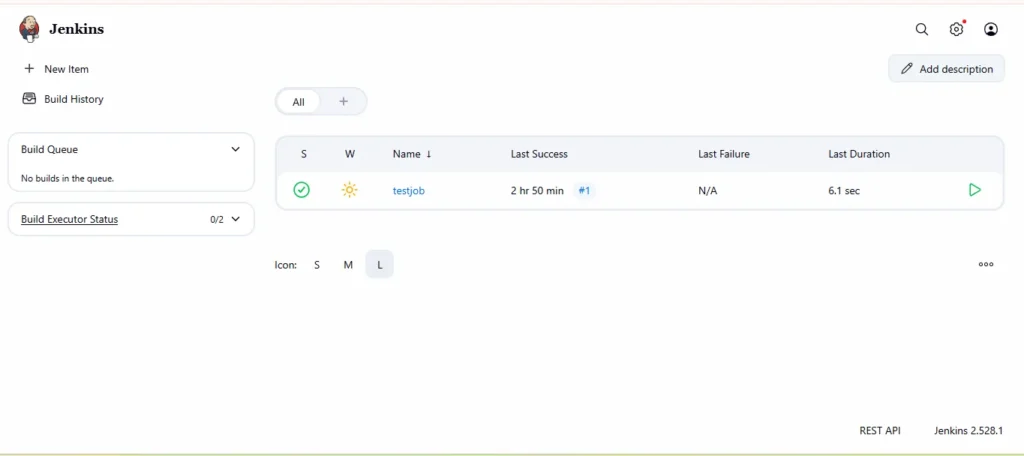1024x456 pixels.
Task: Open build #1 badge link
Action: coord(585,191)
